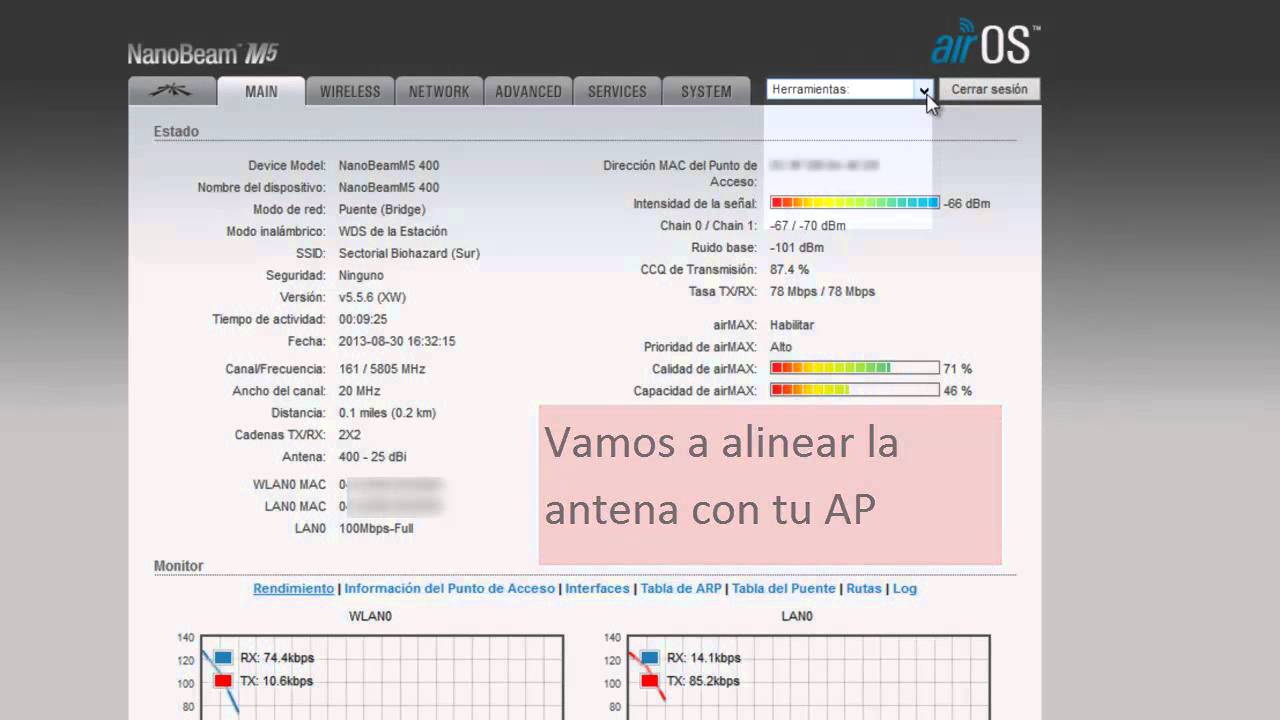Viewport: 1280px width, 720px height.
Task: Select the security value Ninguno
Action: 361,275
